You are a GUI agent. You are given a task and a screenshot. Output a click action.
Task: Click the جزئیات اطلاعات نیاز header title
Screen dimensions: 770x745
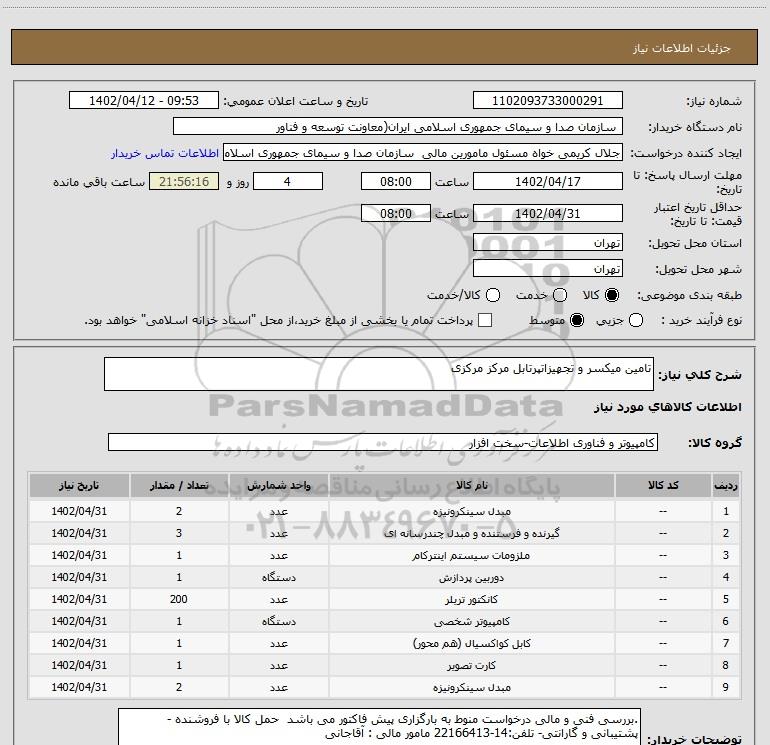point(682,48)
